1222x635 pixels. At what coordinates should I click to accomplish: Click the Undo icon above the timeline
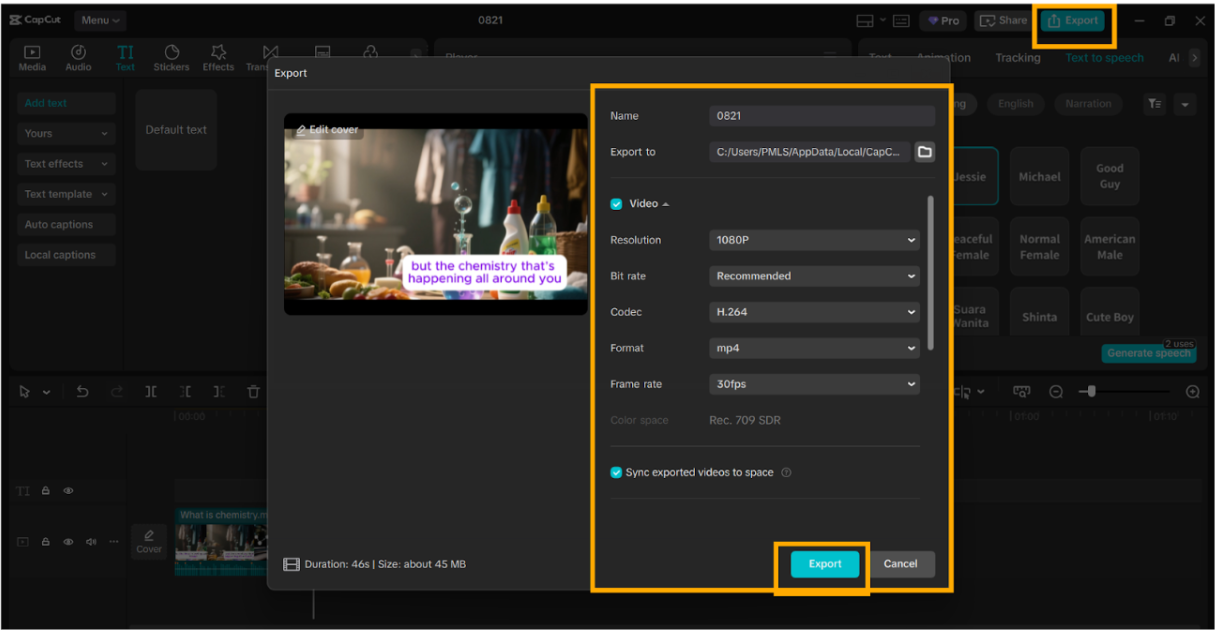coord(83,391)
